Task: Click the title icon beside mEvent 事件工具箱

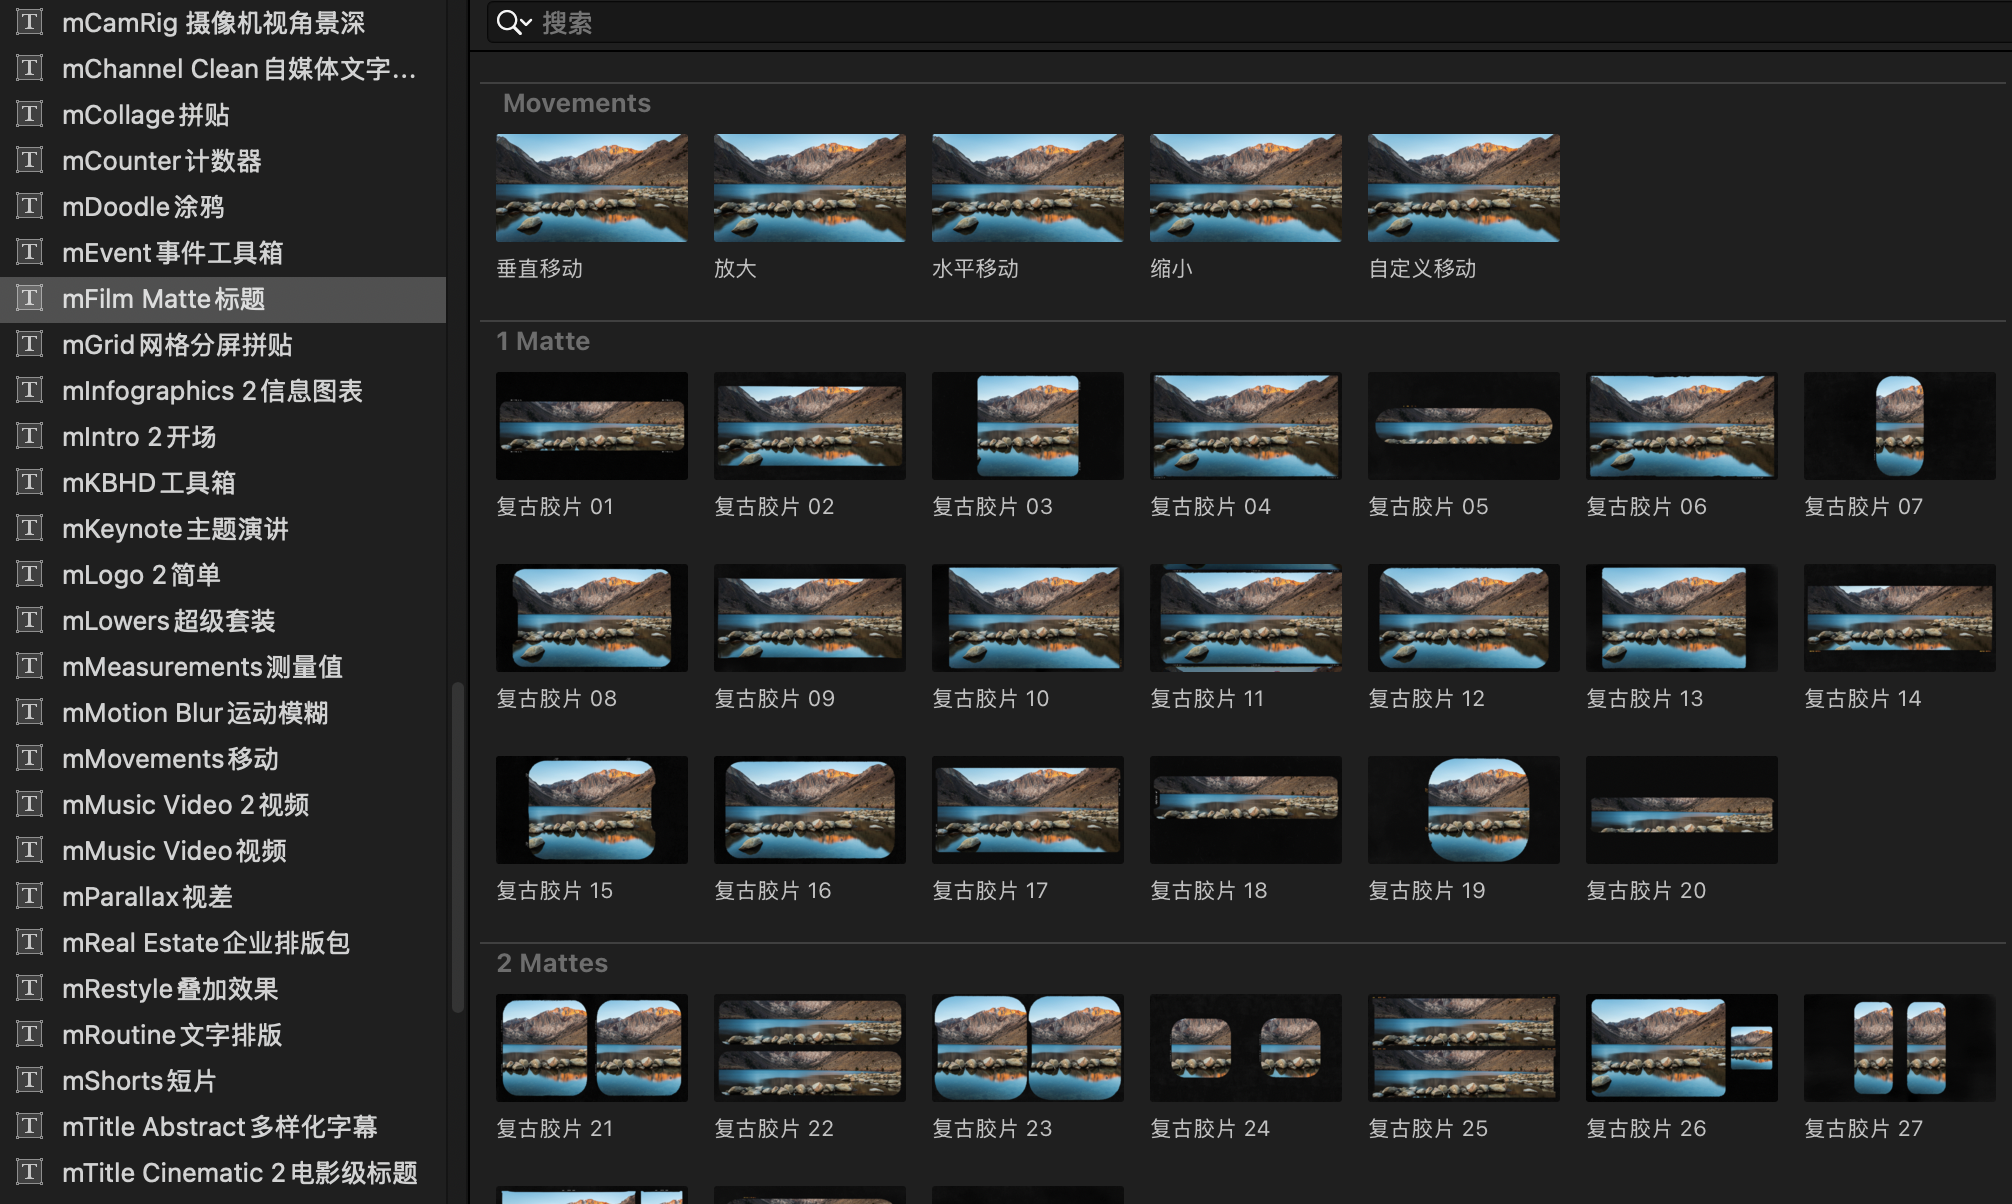Action: click(30, 252)
